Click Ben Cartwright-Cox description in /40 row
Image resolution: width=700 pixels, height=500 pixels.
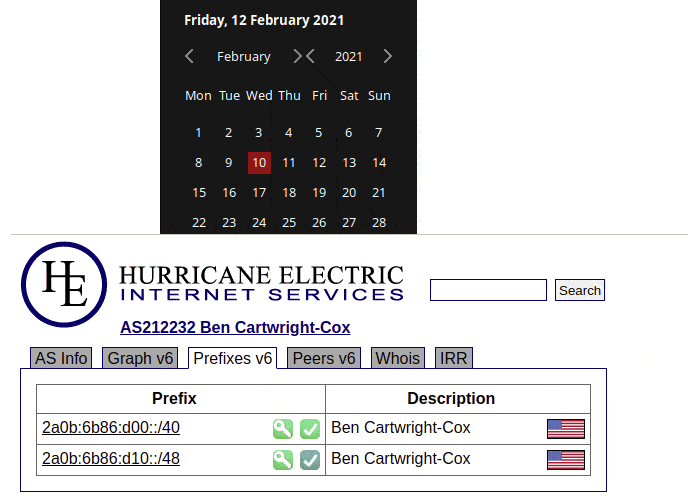pos(400,427)
